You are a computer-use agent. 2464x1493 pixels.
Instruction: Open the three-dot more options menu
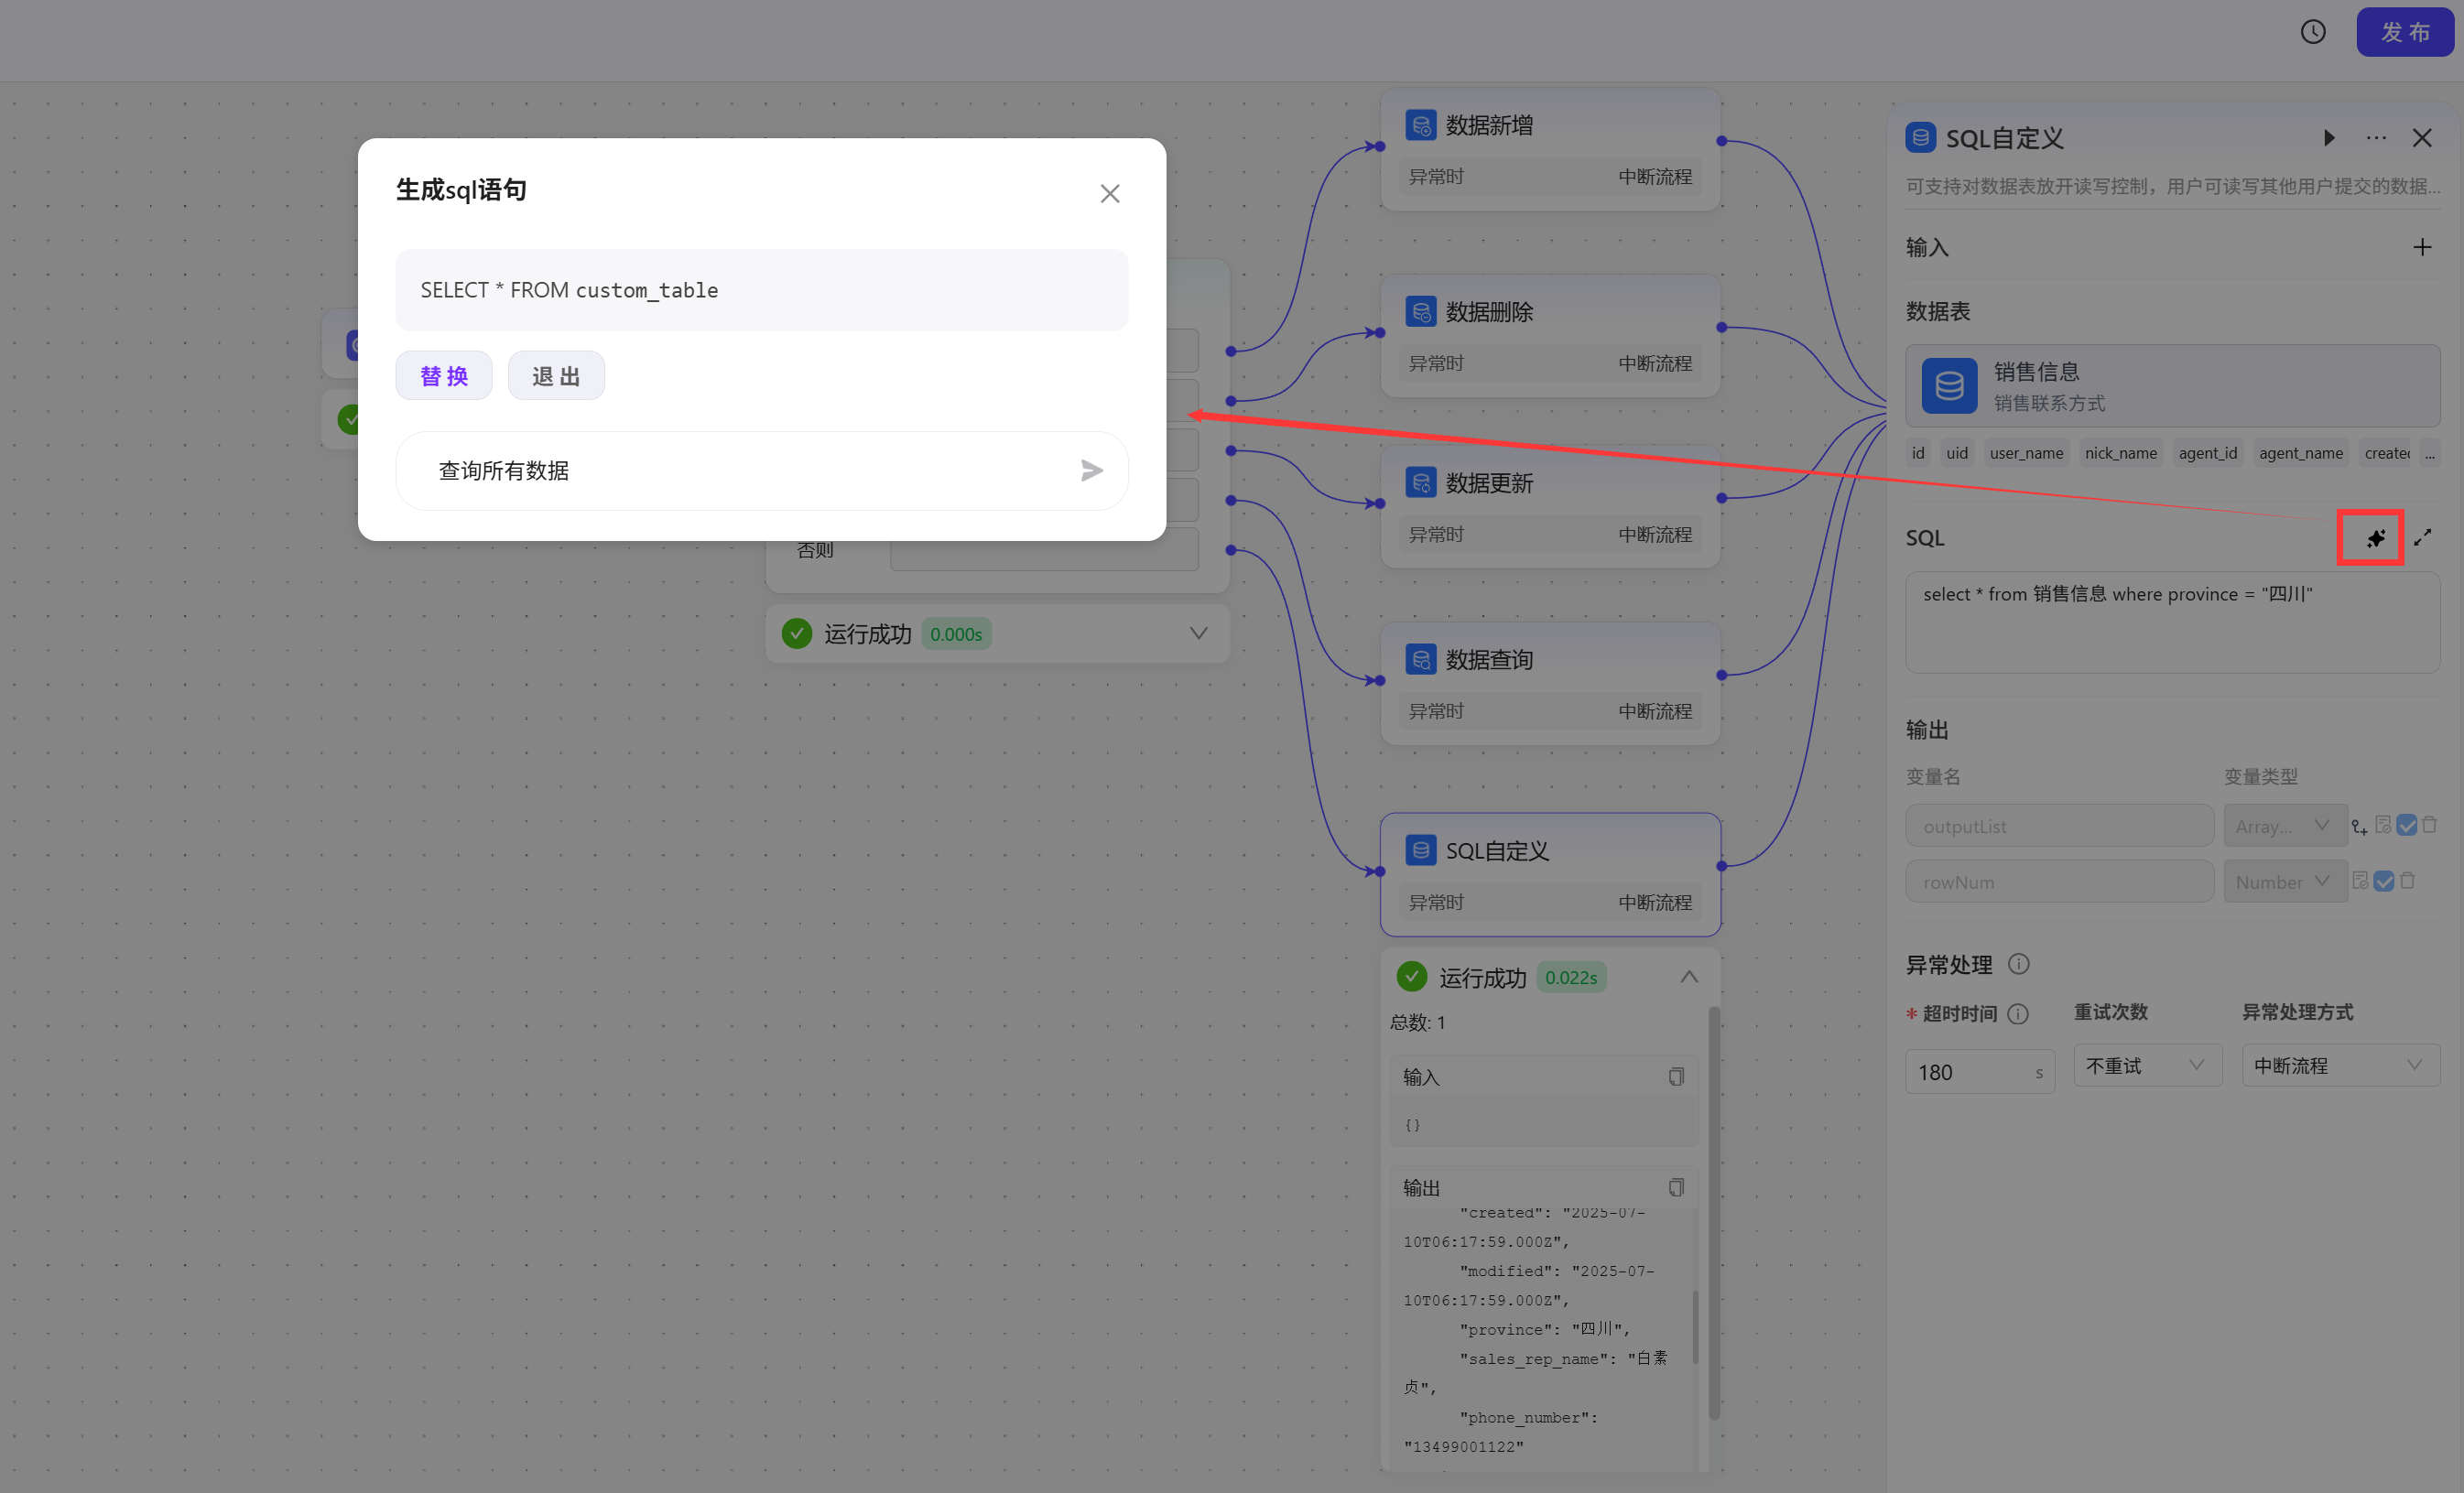[2376, 138]
